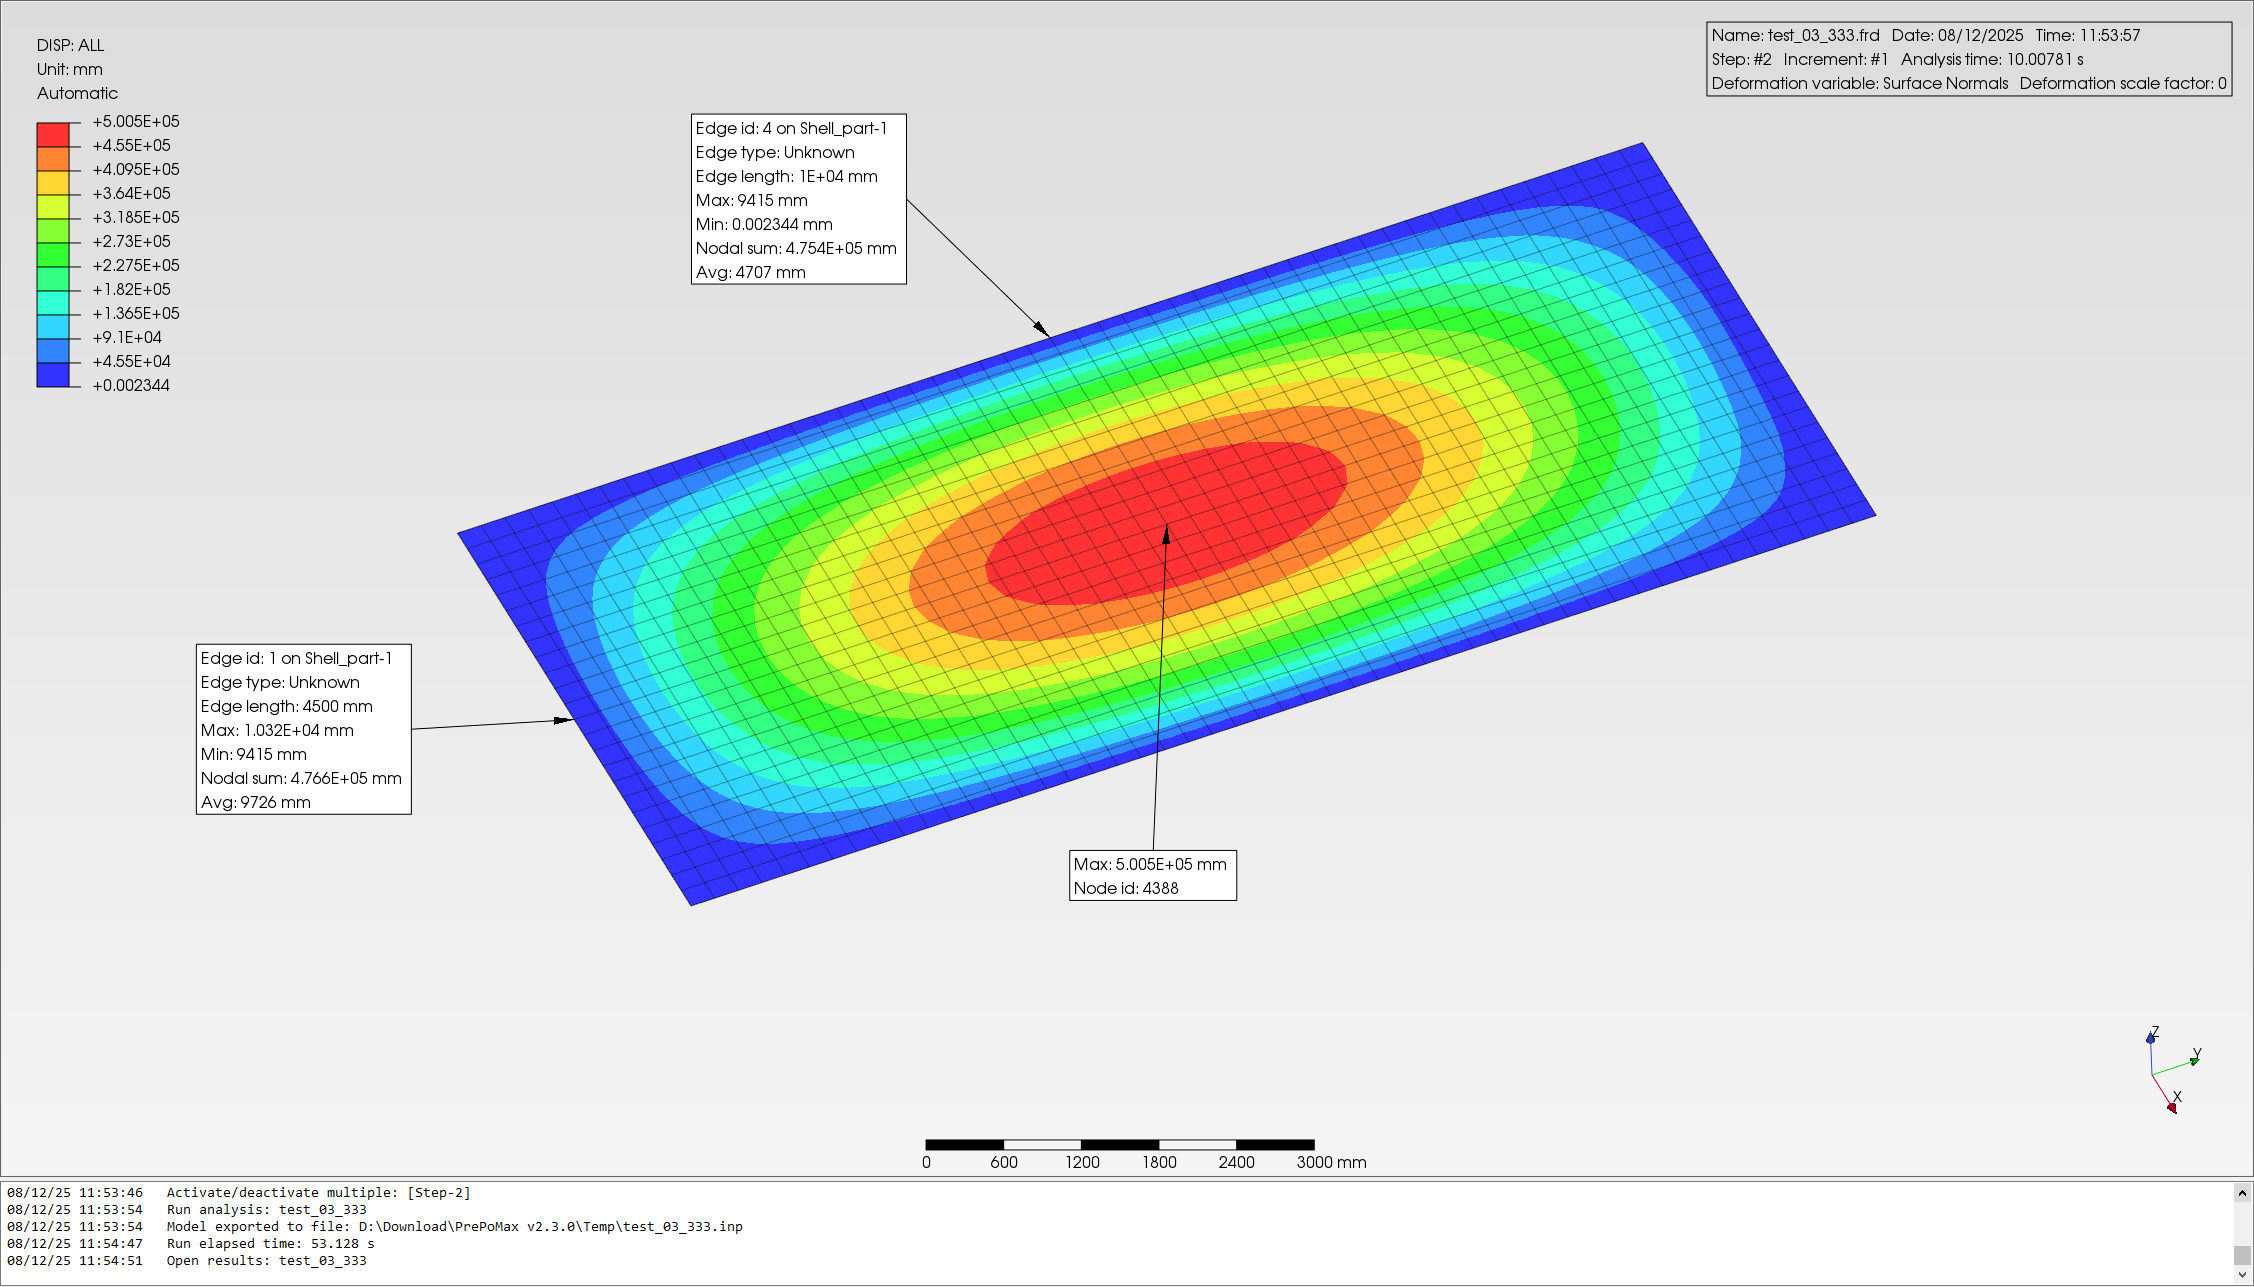Image resolution: width=2254 pixels, height=1287 pixels.
Task: Click the red legend color swatch
Action: click(x=53, y=135)
